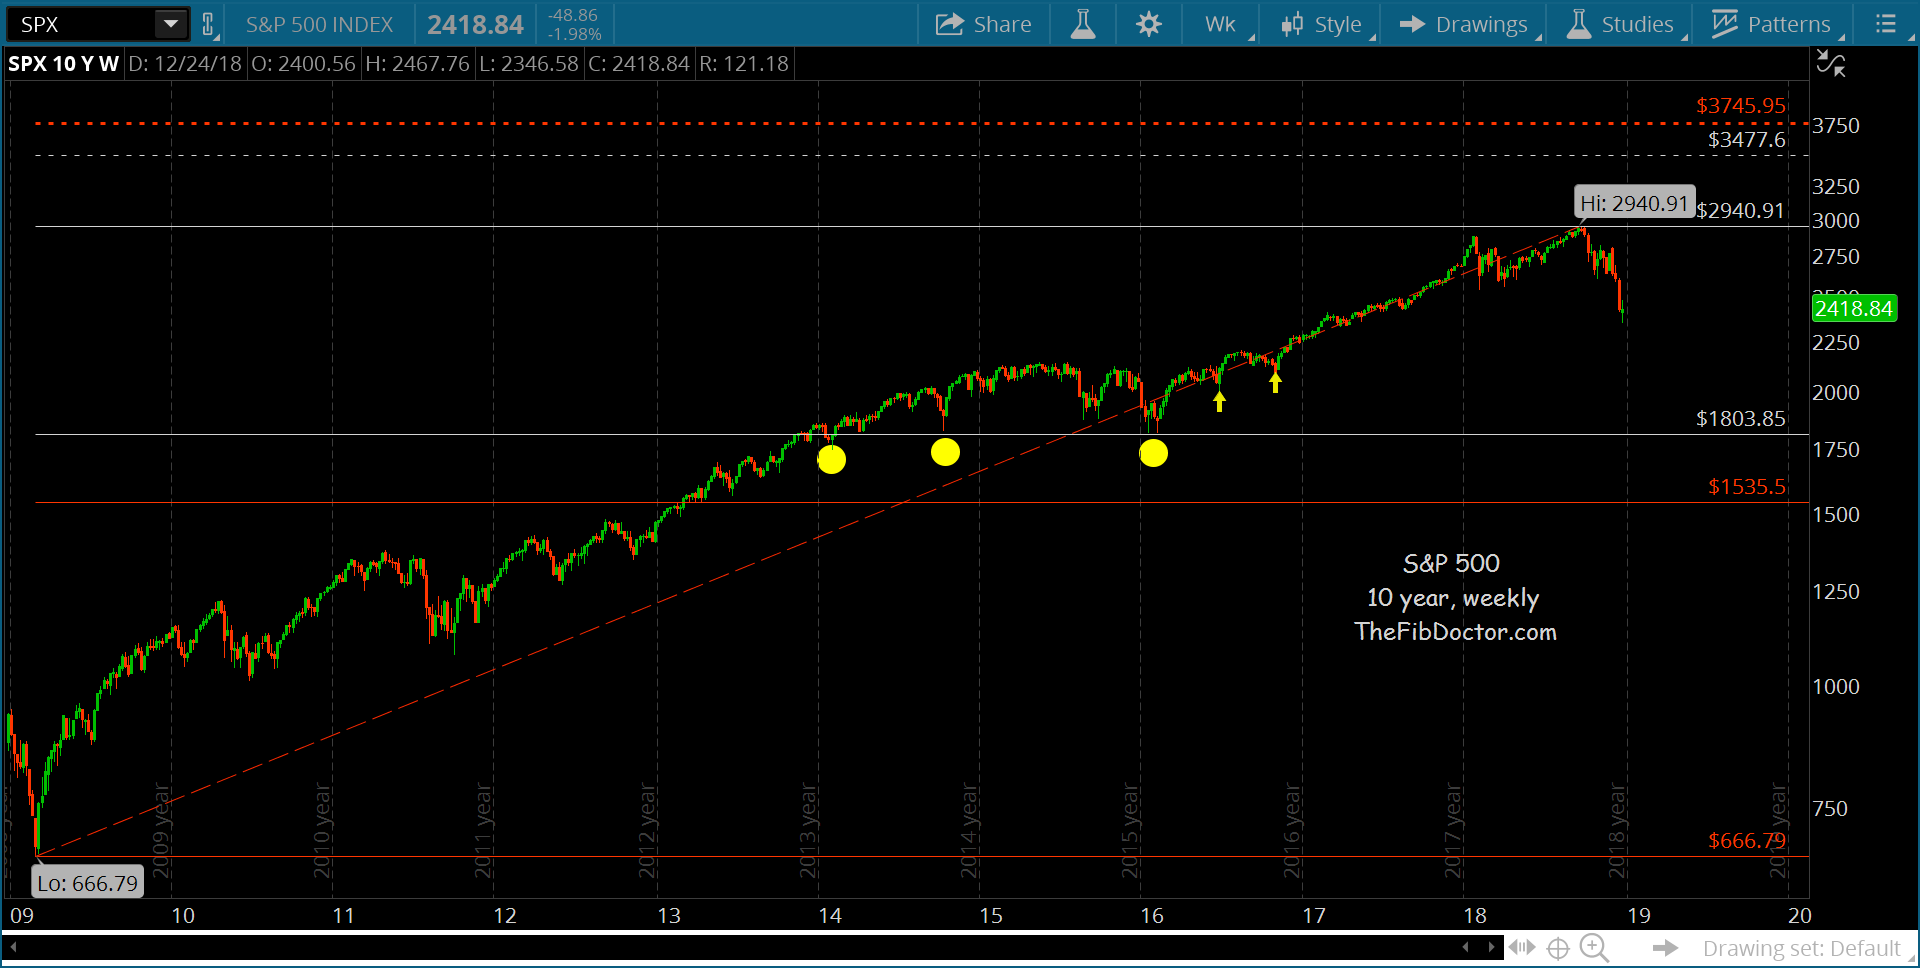The width and height of the screenshot is (1920, 968).
Task: Select the 10 year, weekly text annotation
Action: click(x=1453, y=597)
